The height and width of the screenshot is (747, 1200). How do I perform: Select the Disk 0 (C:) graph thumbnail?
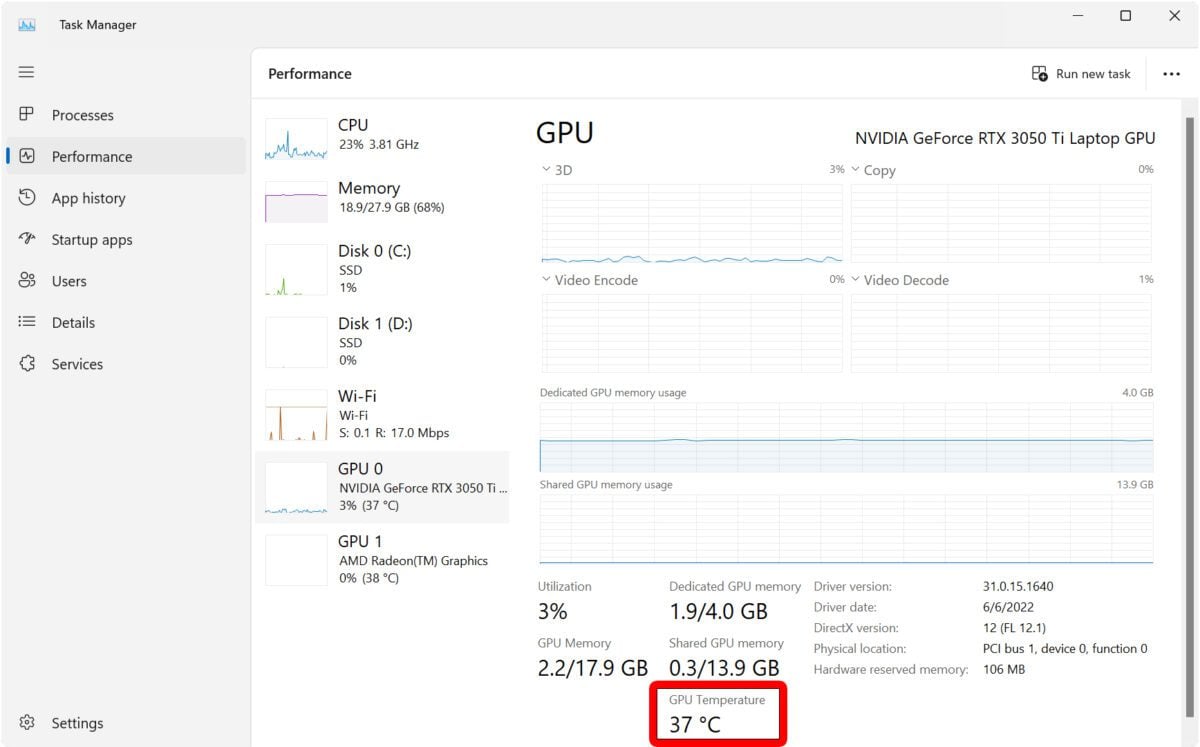tap(296, 270)
